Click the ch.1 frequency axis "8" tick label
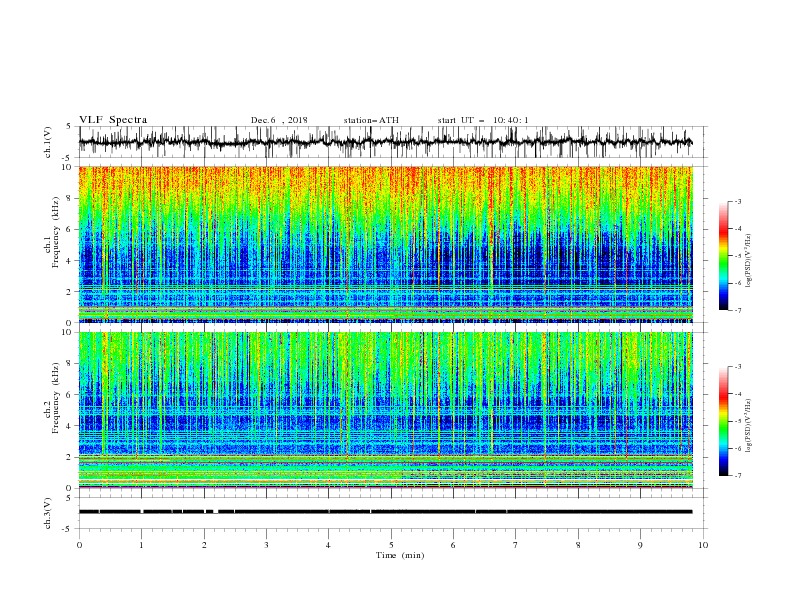This screenshot has width=792, height=612. tap(71, 198)
